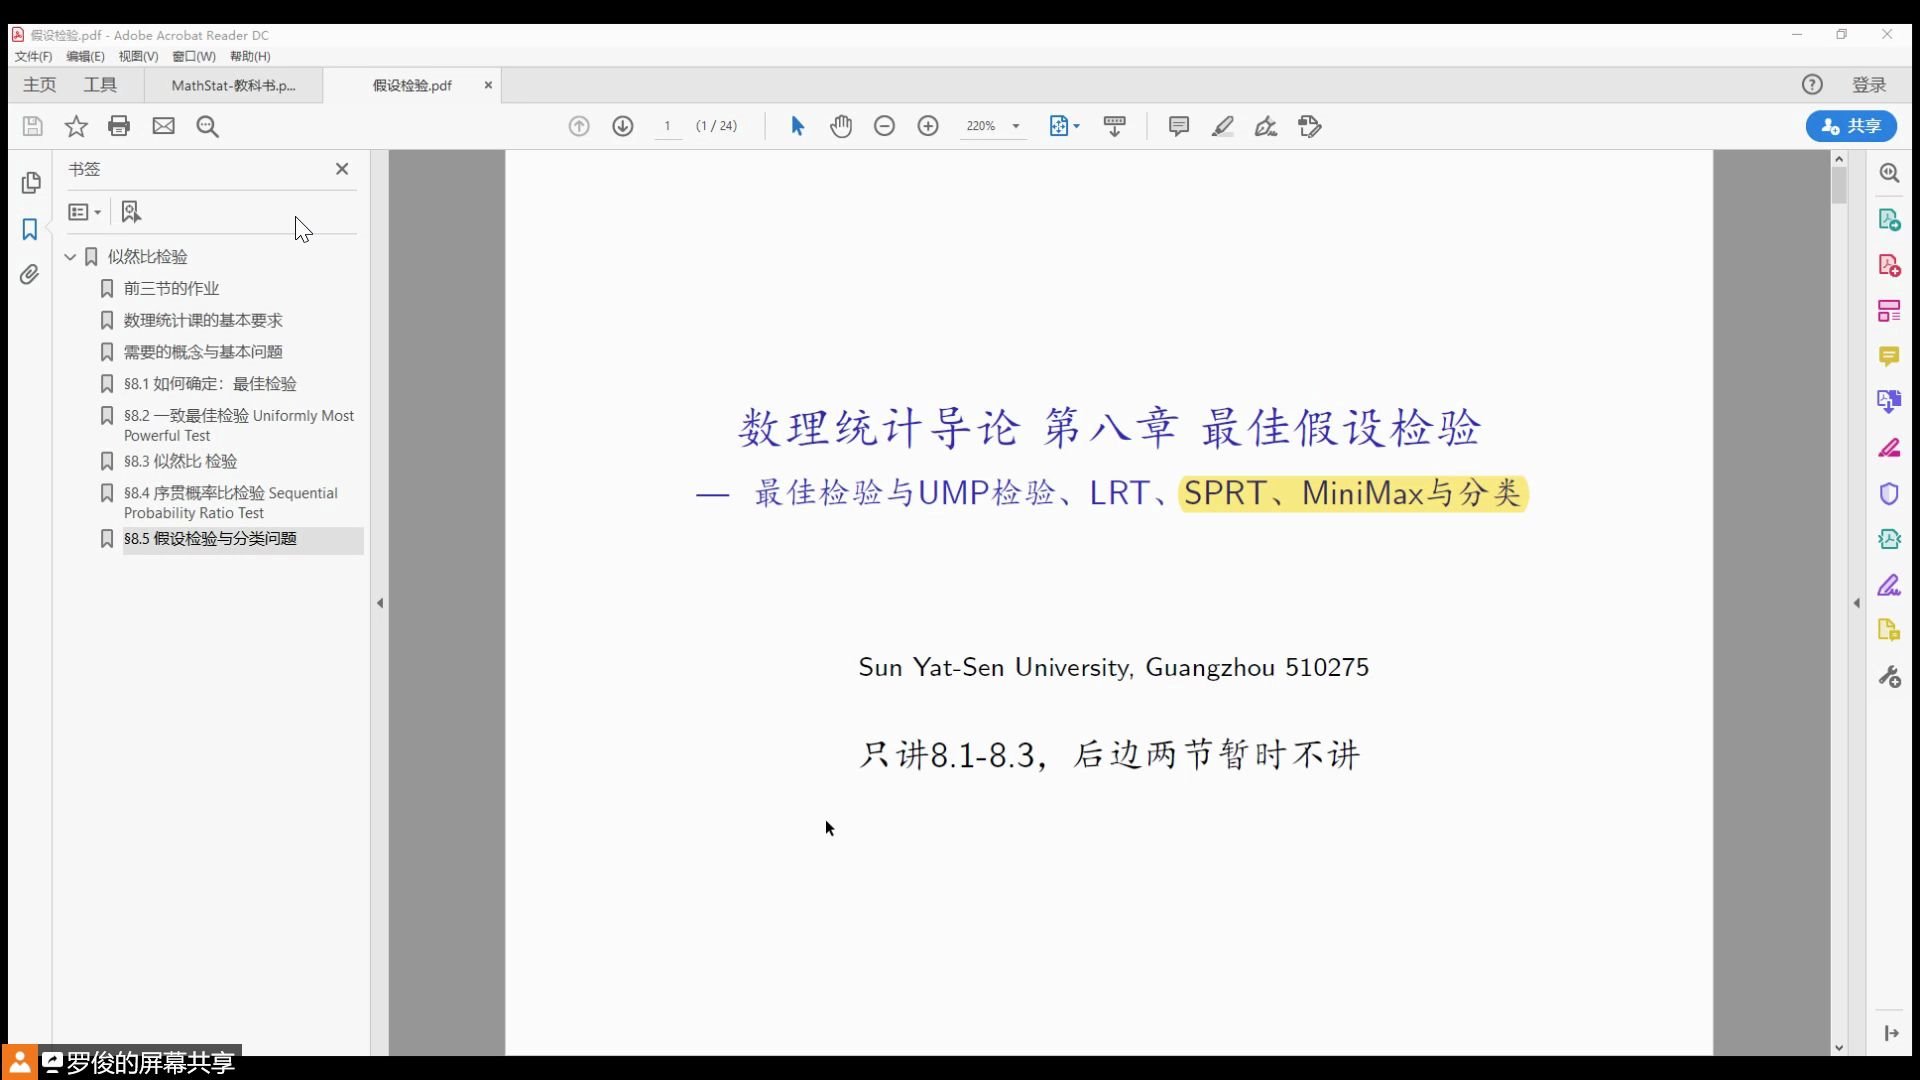This screenshot has width=1920, height=1080.
Task: Click the stamp tool icon
Action: 1310,126
